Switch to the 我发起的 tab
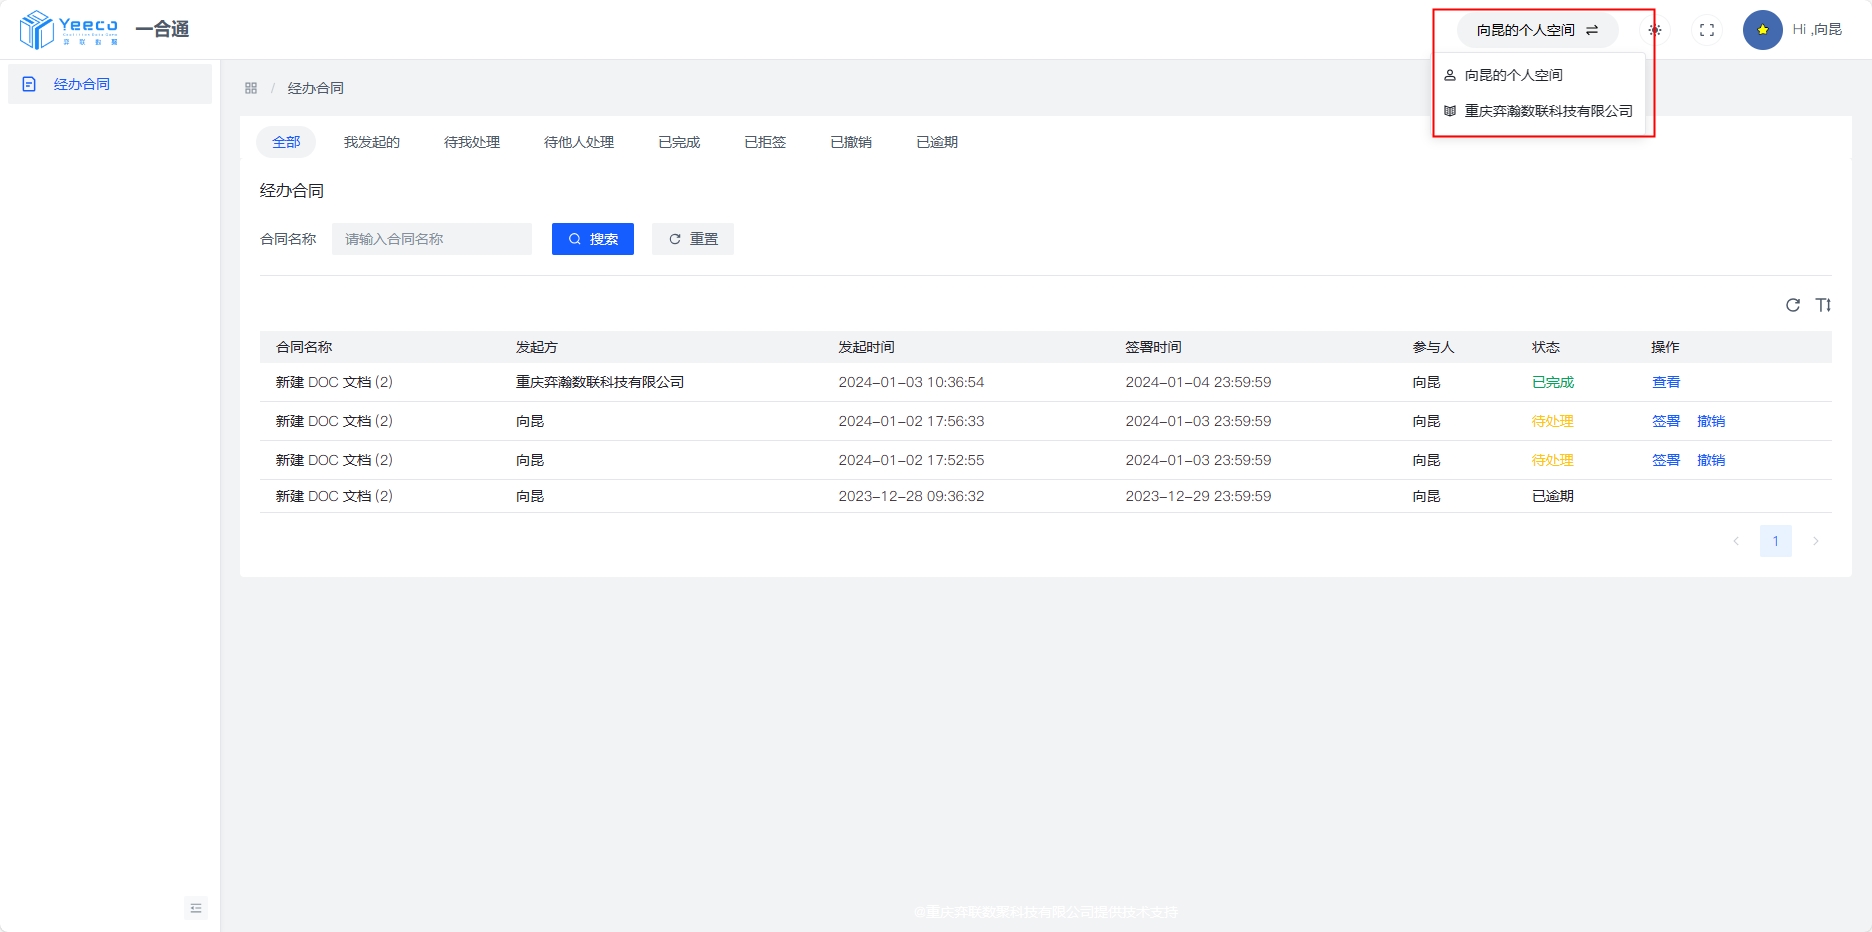The image size is (1872, 932). coord(372,142)
